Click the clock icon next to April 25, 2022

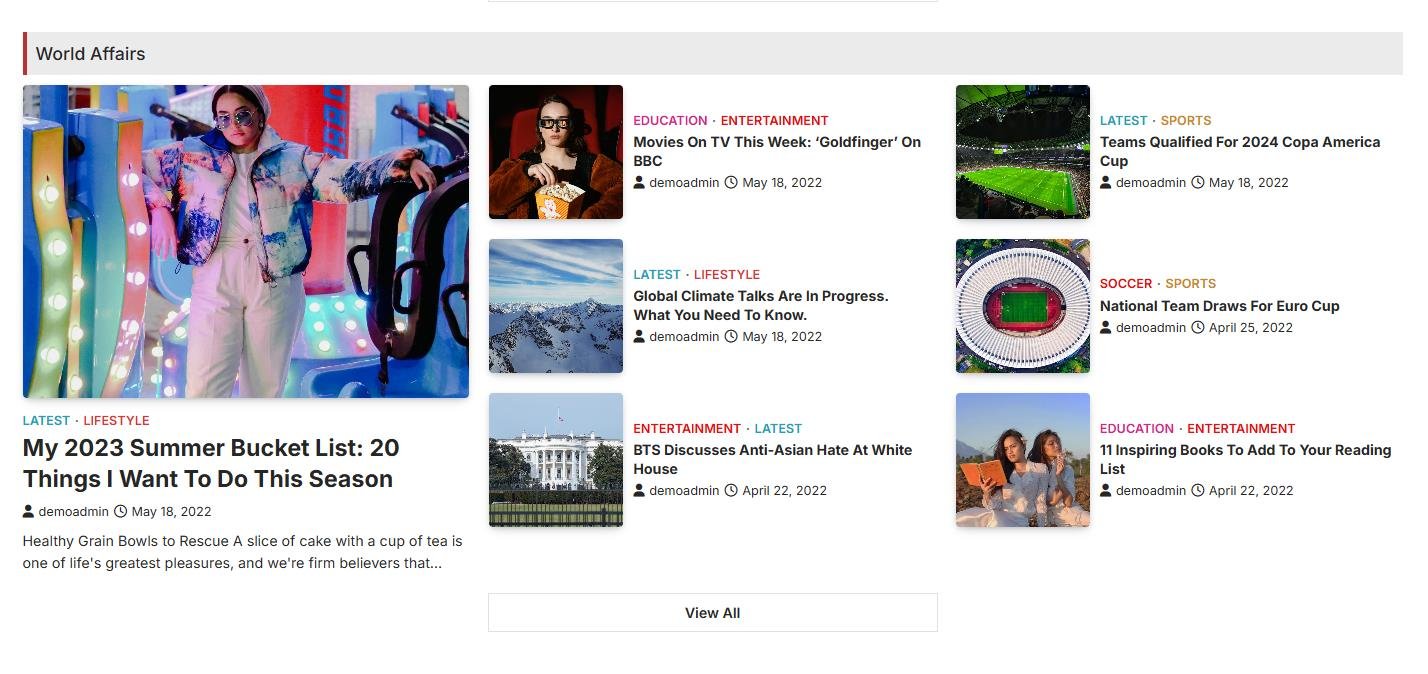[1198, 327]
